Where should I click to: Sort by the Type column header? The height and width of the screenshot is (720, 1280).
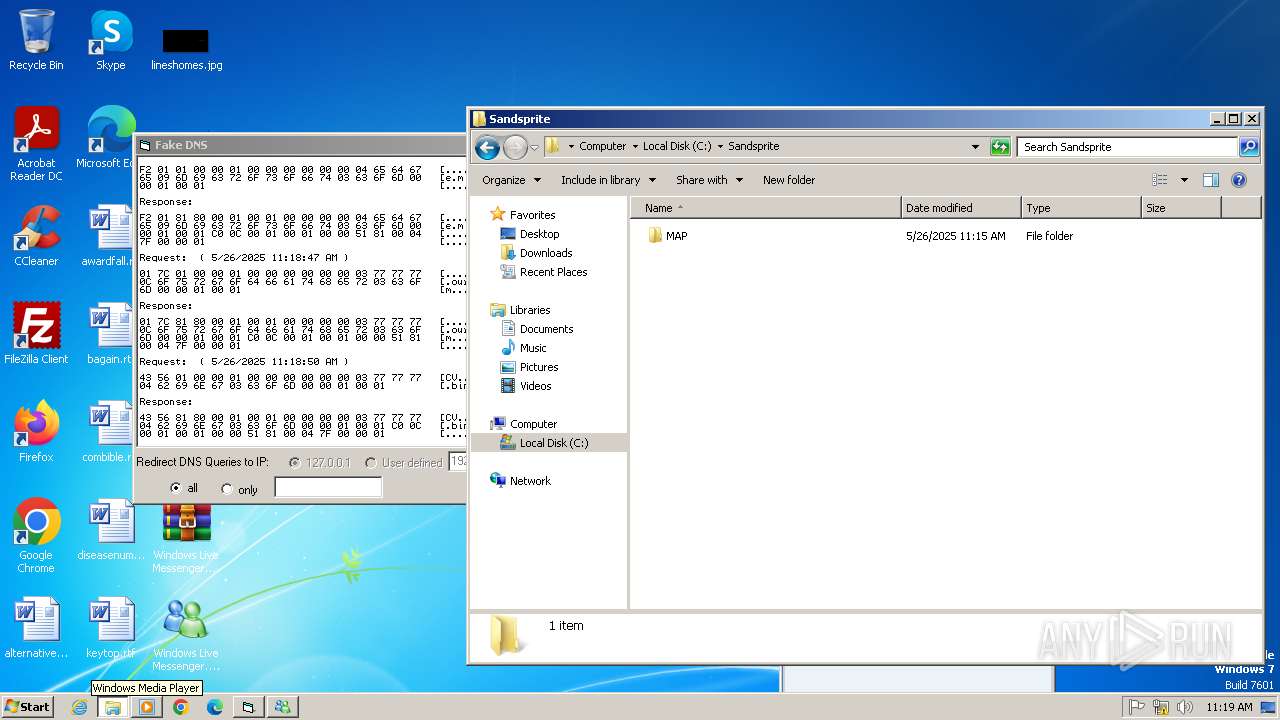pyautogui.click(x=1081, y=208)
